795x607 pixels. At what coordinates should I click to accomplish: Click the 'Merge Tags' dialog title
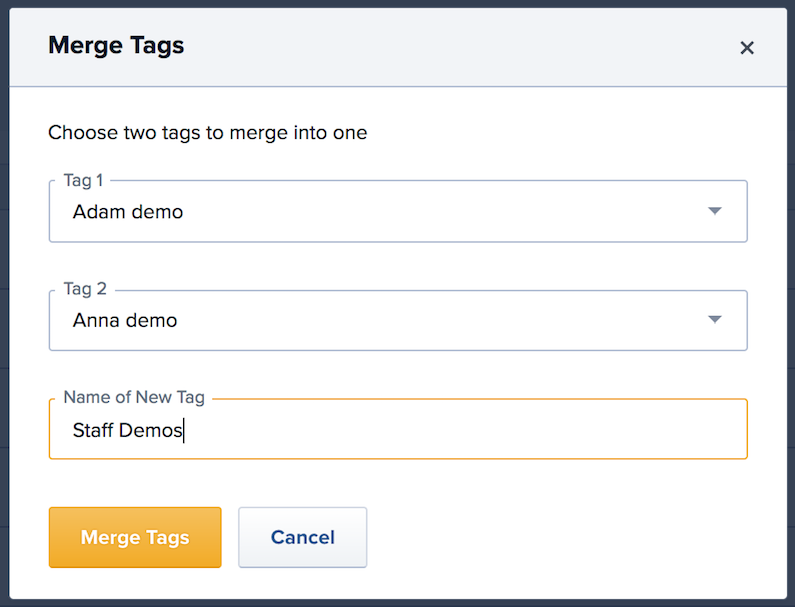pyautogui.click(x=116, y=45)
